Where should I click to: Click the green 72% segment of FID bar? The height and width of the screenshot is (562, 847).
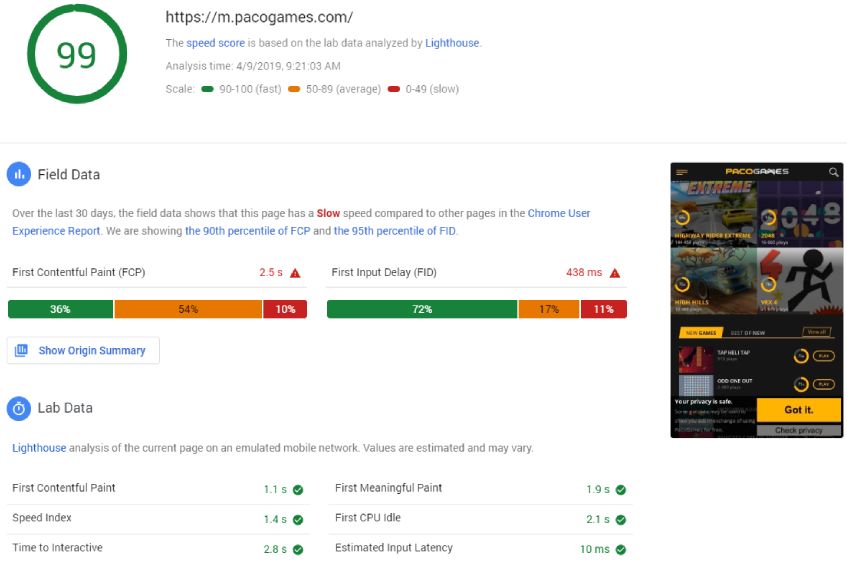click(422, 309)
